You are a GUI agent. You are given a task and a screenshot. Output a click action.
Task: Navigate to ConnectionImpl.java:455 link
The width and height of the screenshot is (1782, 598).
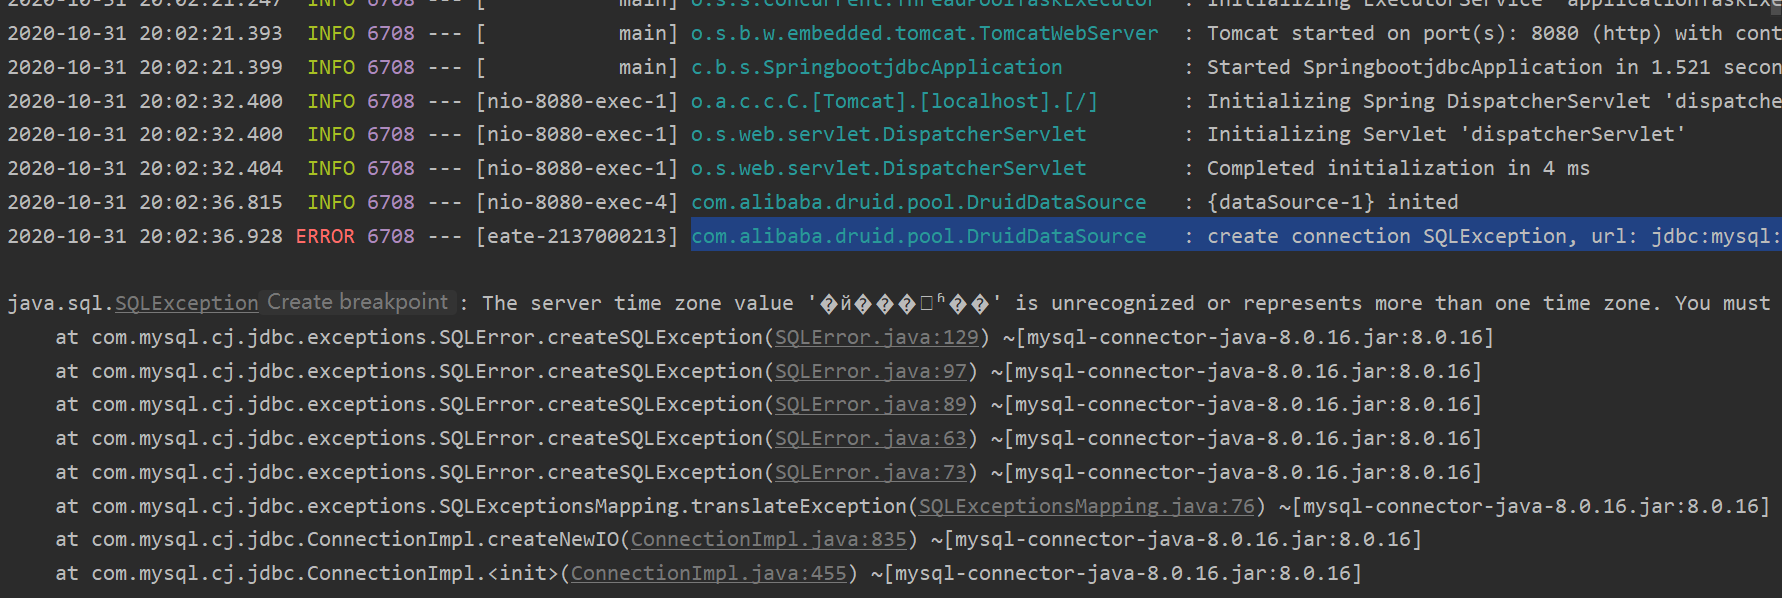[708, 573]
